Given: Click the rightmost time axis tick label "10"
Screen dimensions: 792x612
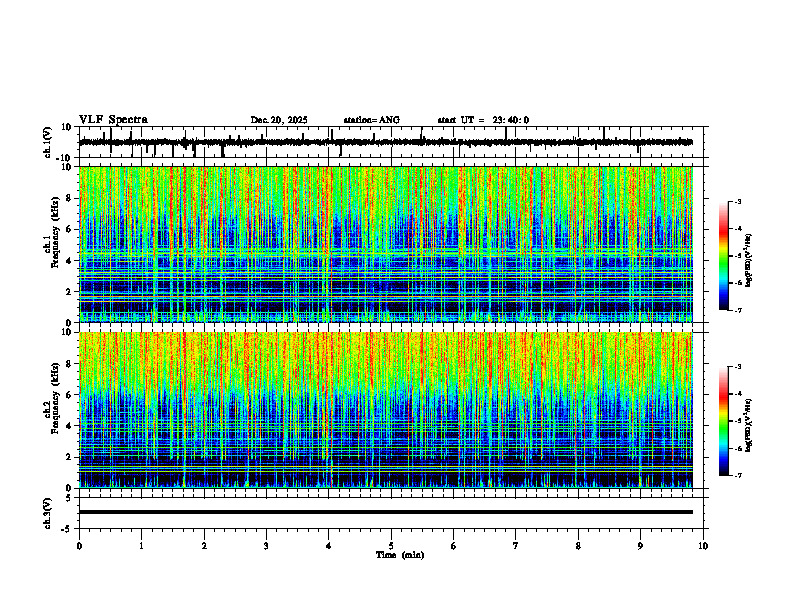Looking at the screenshot, I should point(703,546).
